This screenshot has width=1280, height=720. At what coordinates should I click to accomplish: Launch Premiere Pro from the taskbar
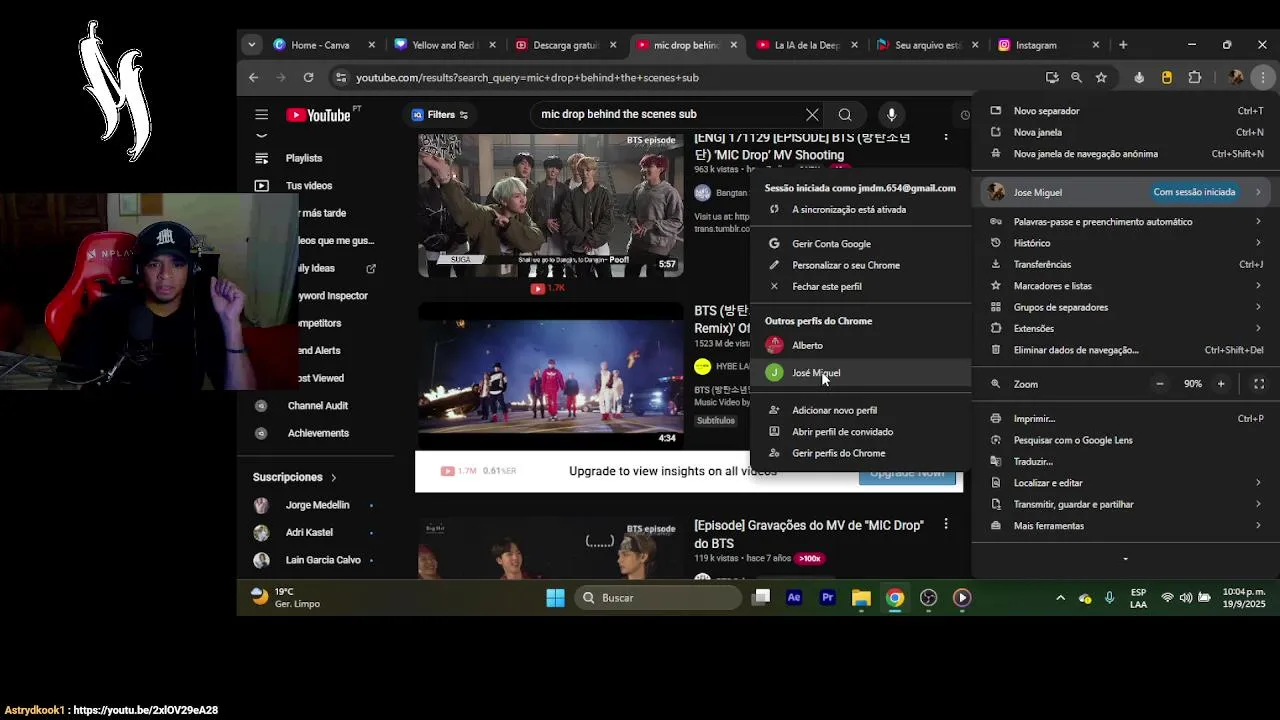tap(827, 598)
